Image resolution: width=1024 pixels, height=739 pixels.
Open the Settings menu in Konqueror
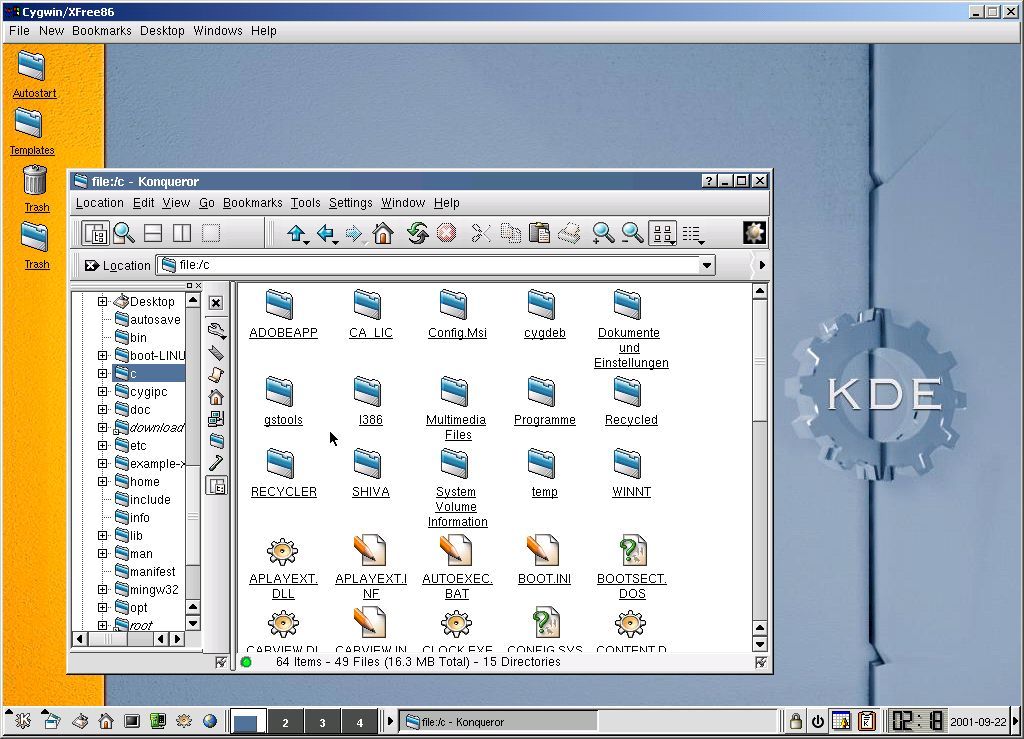pyautogui.click(x=350, y=203)
